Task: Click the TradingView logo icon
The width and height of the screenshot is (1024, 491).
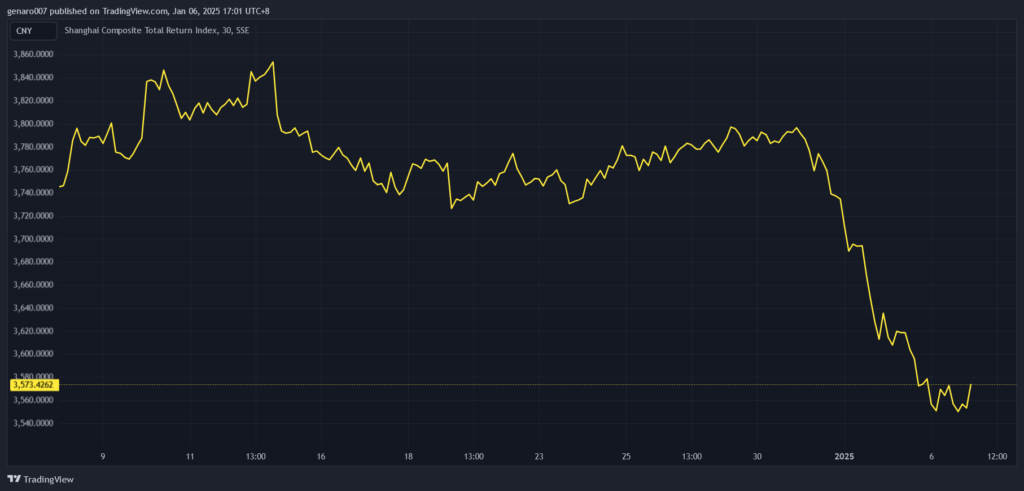Action: (x=14, y=479)
